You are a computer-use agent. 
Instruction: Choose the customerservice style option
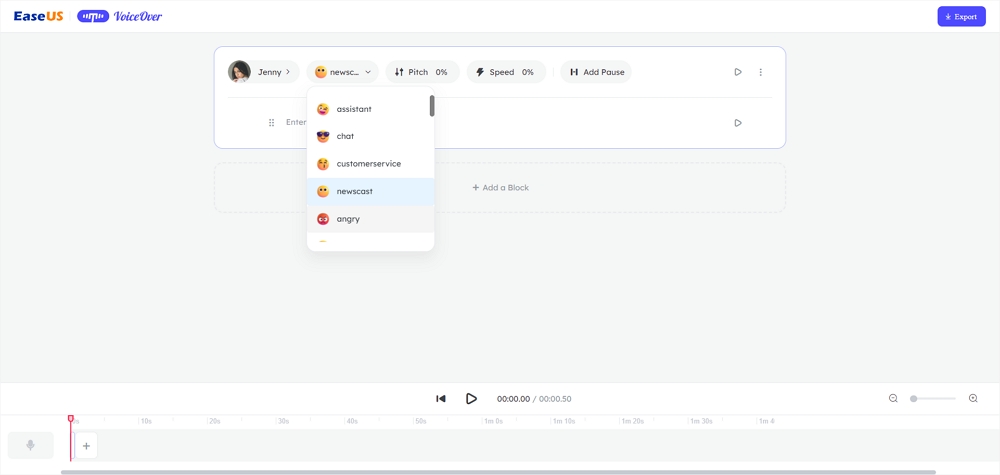[368, 164]
